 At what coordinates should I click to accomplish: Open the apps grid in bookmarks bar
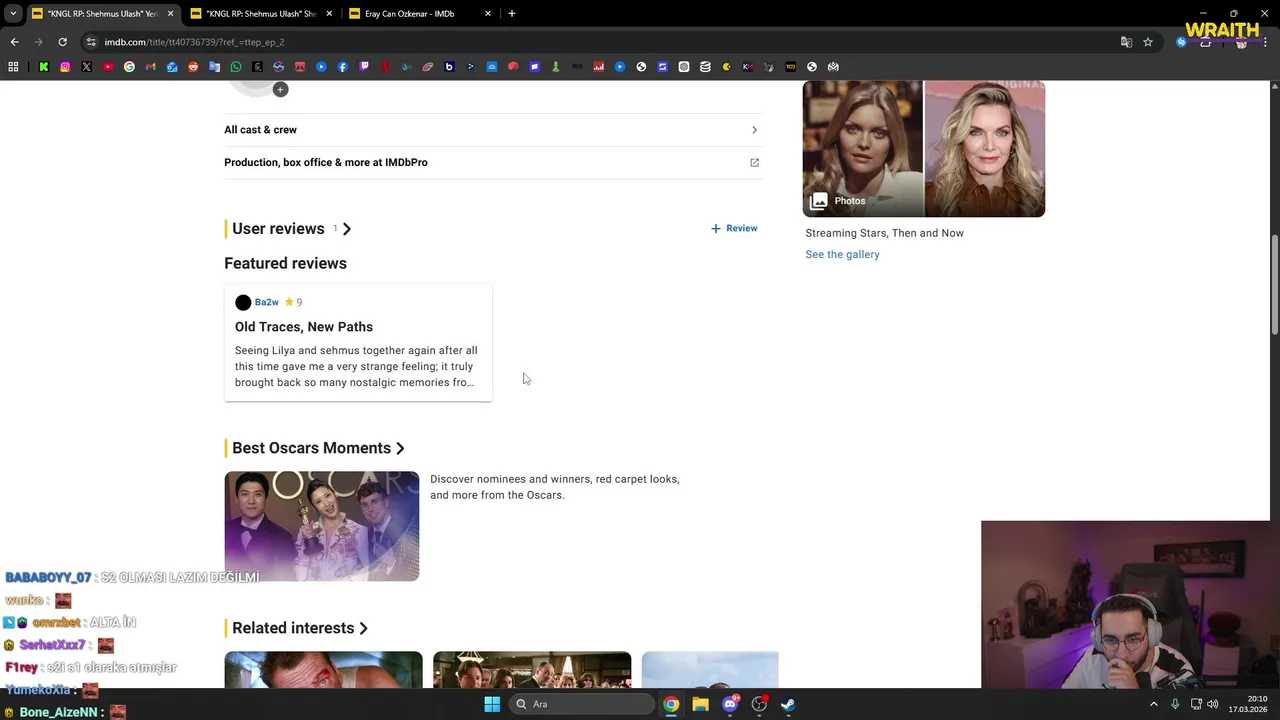point(13,67)
